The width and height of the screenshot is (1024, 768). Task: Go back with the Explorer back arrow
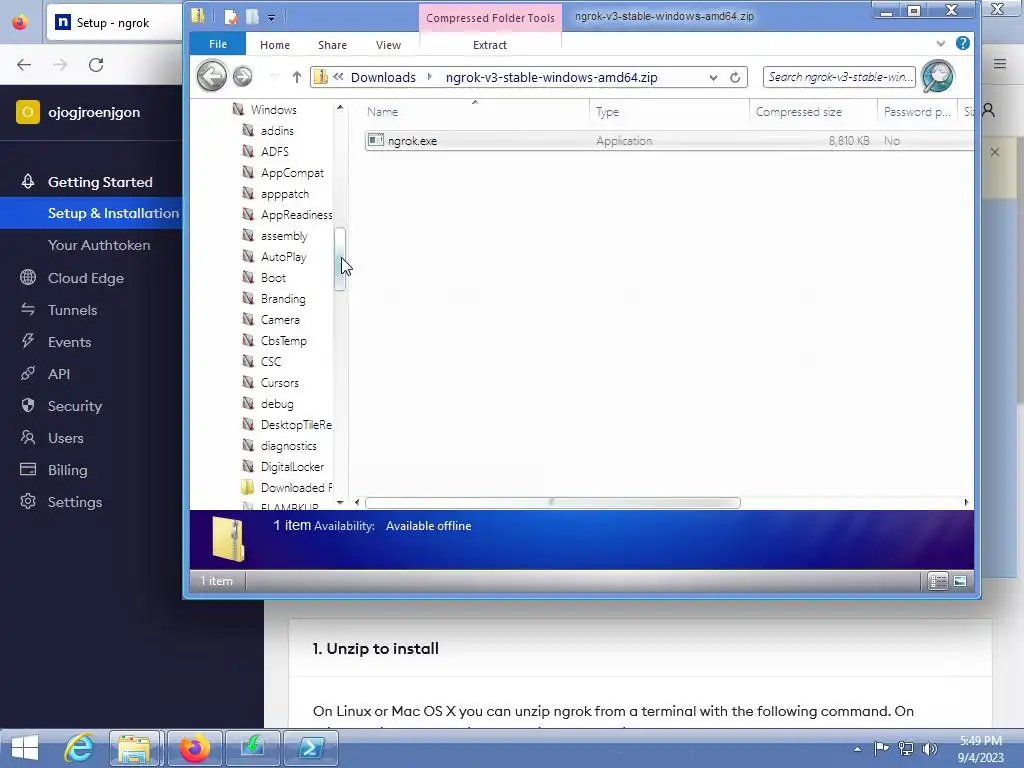(212, 76)
